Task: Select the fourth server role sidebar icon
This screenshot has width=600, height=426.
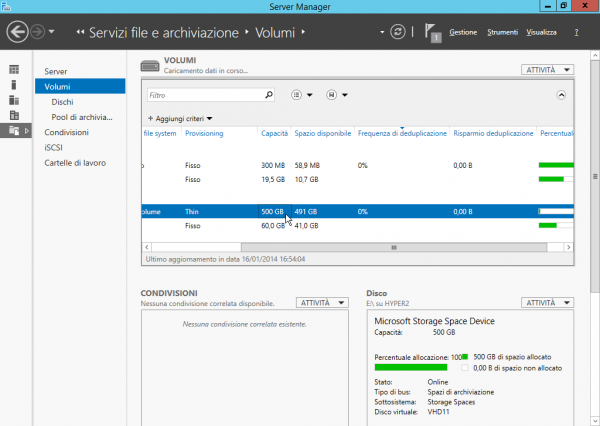Action: 14,115
